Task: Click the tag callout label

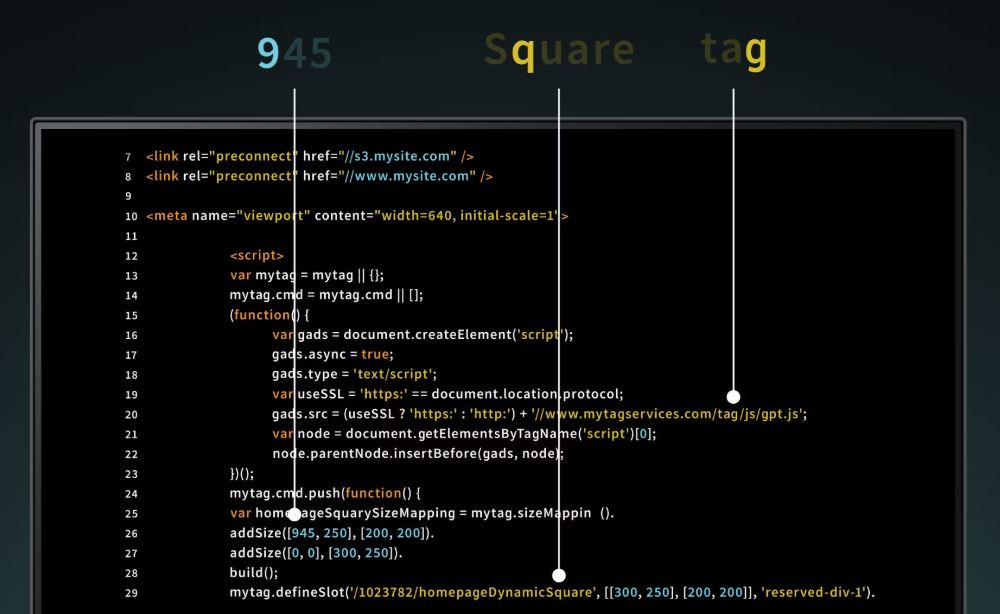Action: (733, 50)
